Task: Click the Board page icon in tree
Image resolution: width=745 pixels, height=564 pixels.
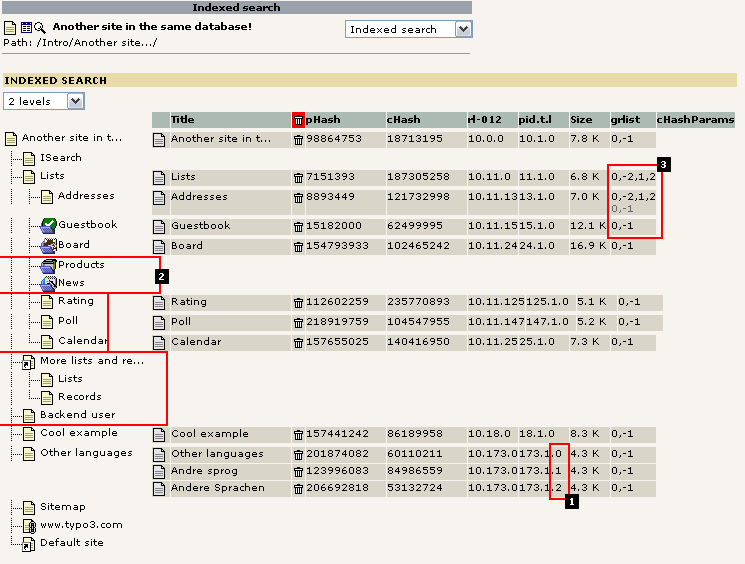Action: click(48, 245)
